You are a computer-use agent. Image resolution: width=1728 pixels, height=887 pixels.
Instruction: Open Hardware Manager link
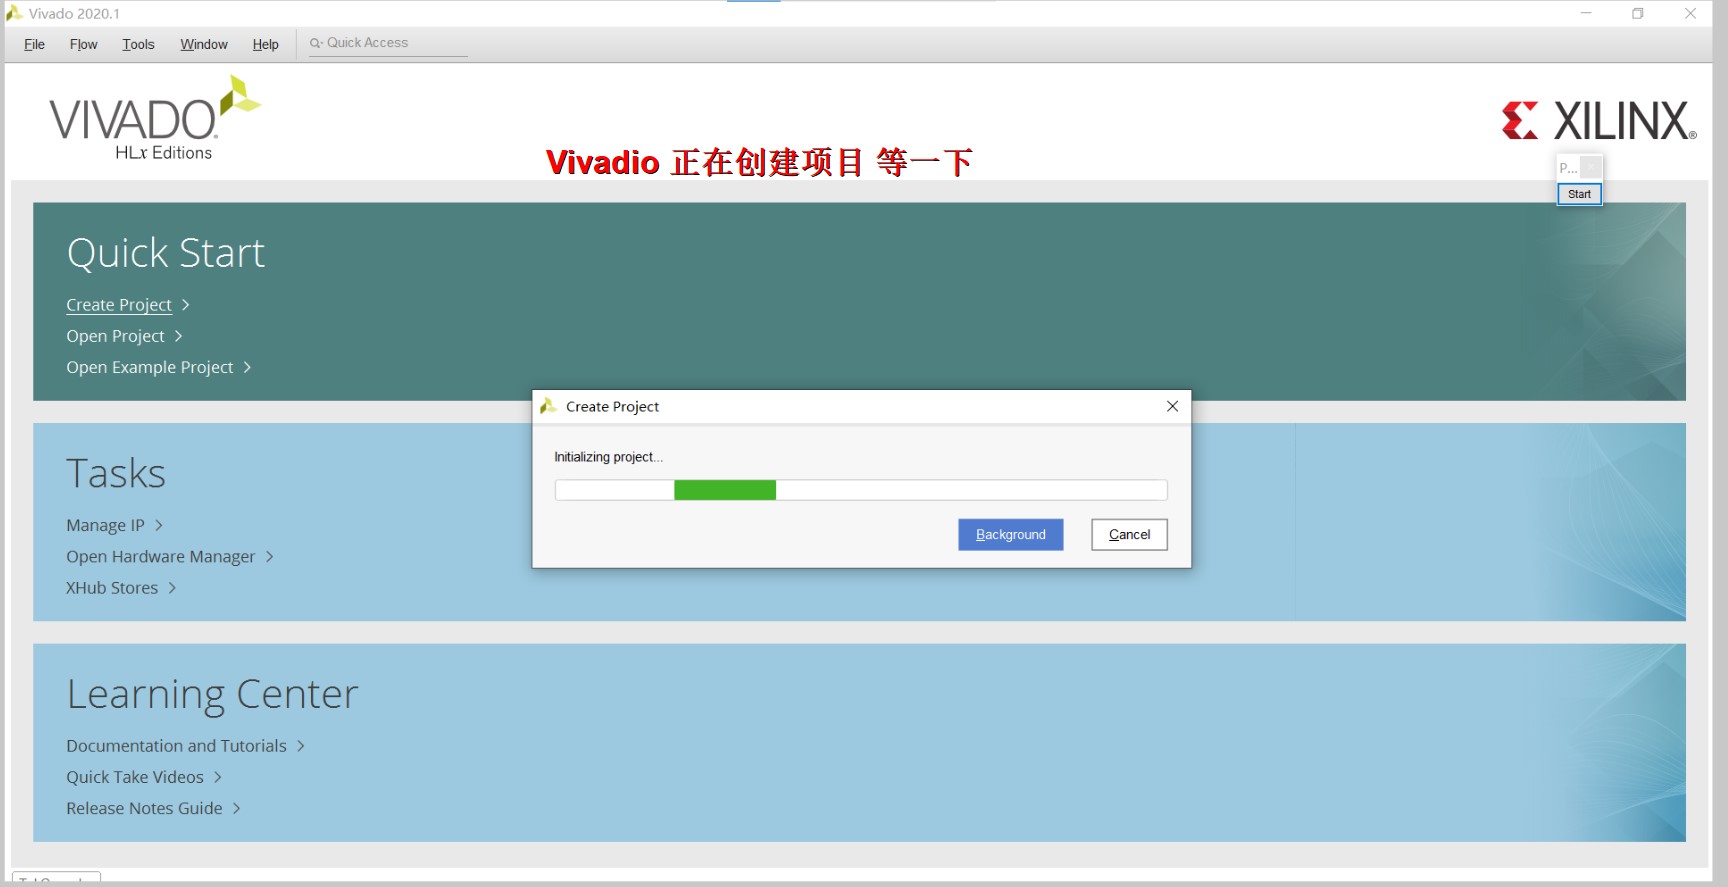coord(160,557)
